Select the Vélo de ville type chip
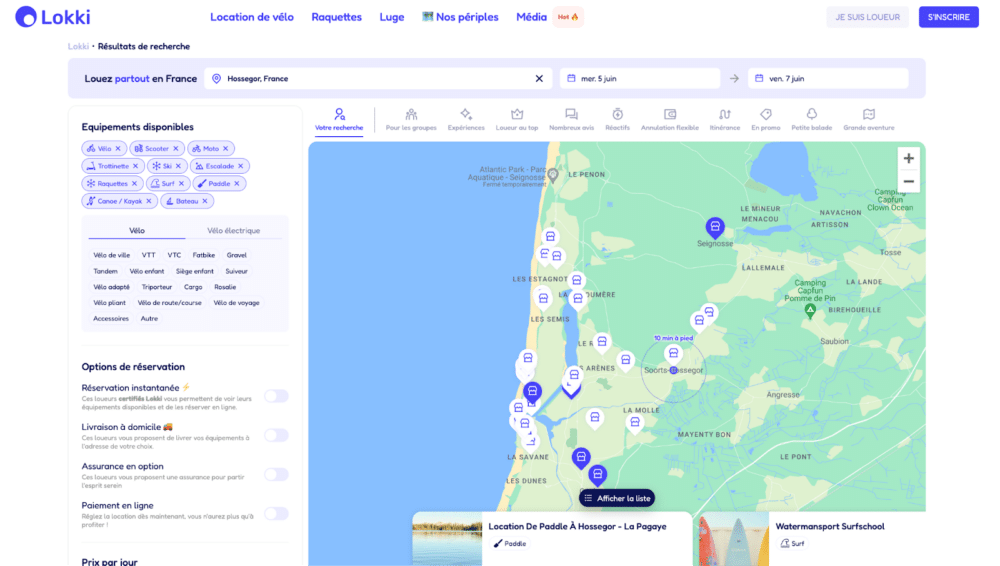The width and height of the screenshot is (1000, 566). (112, 255)
